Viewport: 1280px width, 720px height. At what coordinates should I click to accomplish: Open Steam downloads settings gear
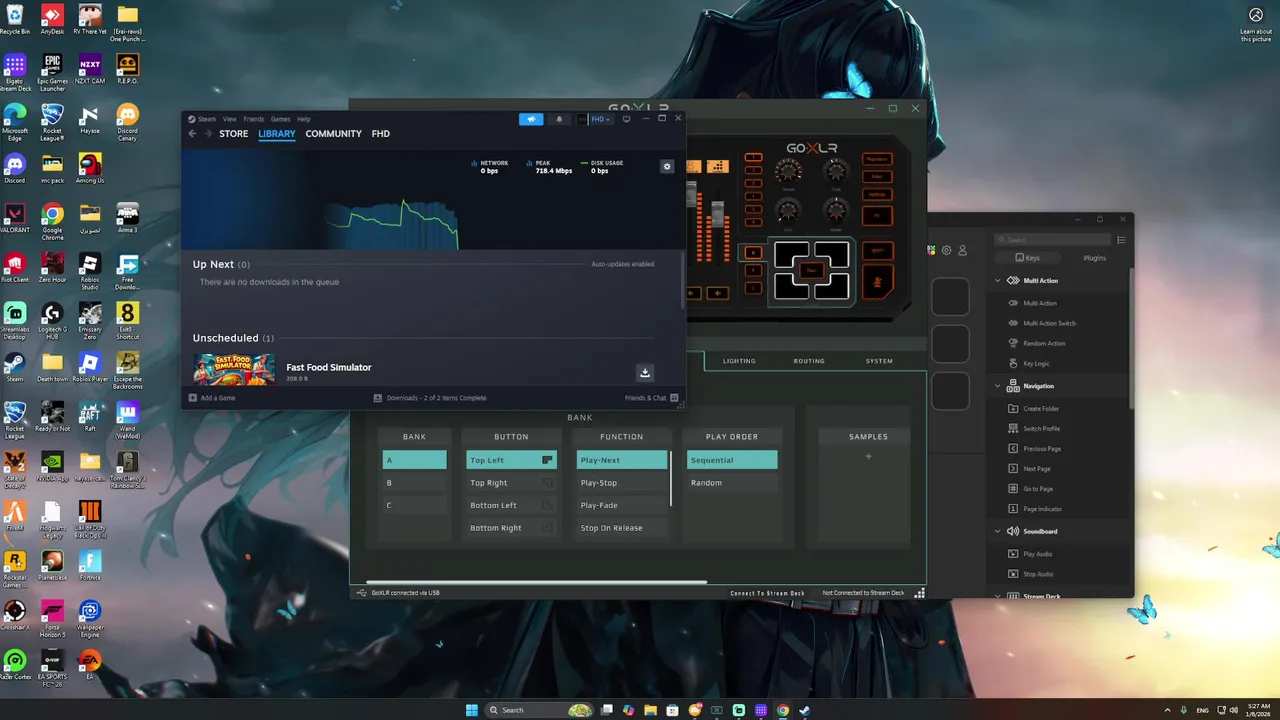point(667,166)
